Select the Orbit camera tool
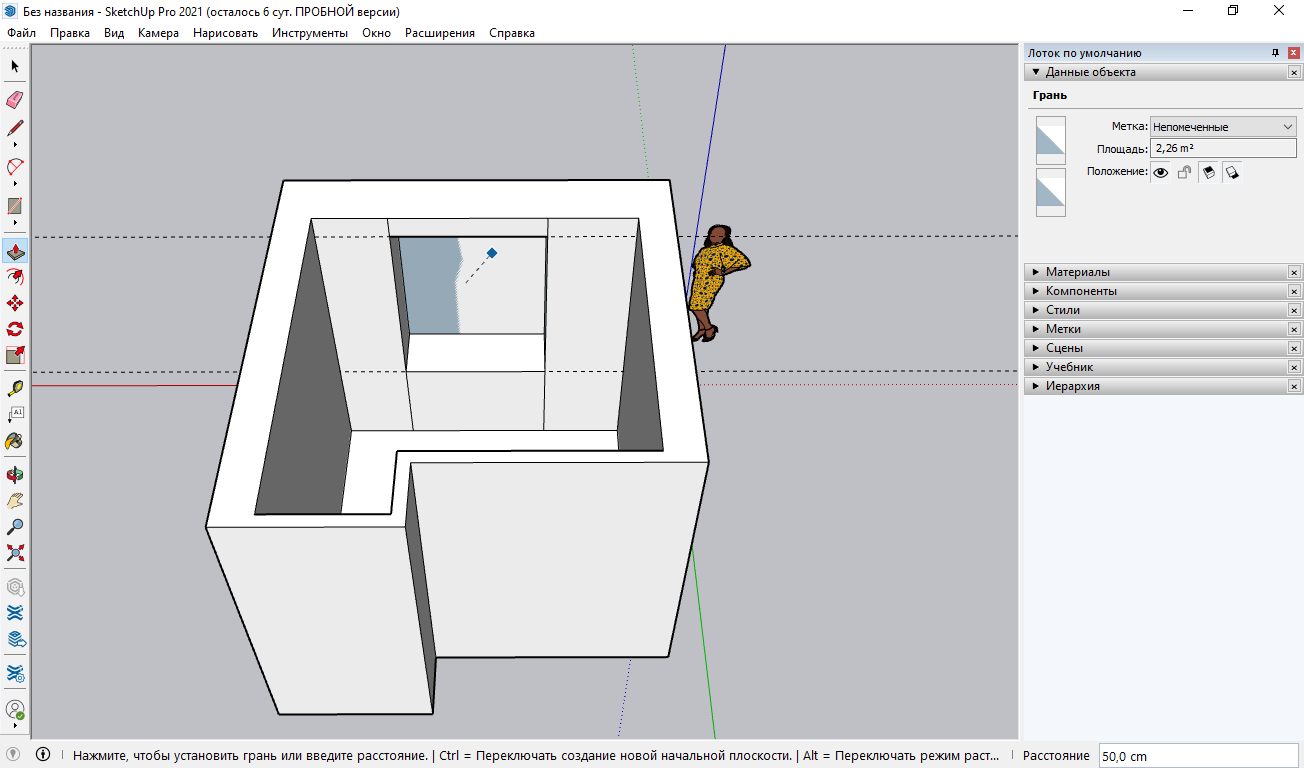 click(x=15, y=474)
